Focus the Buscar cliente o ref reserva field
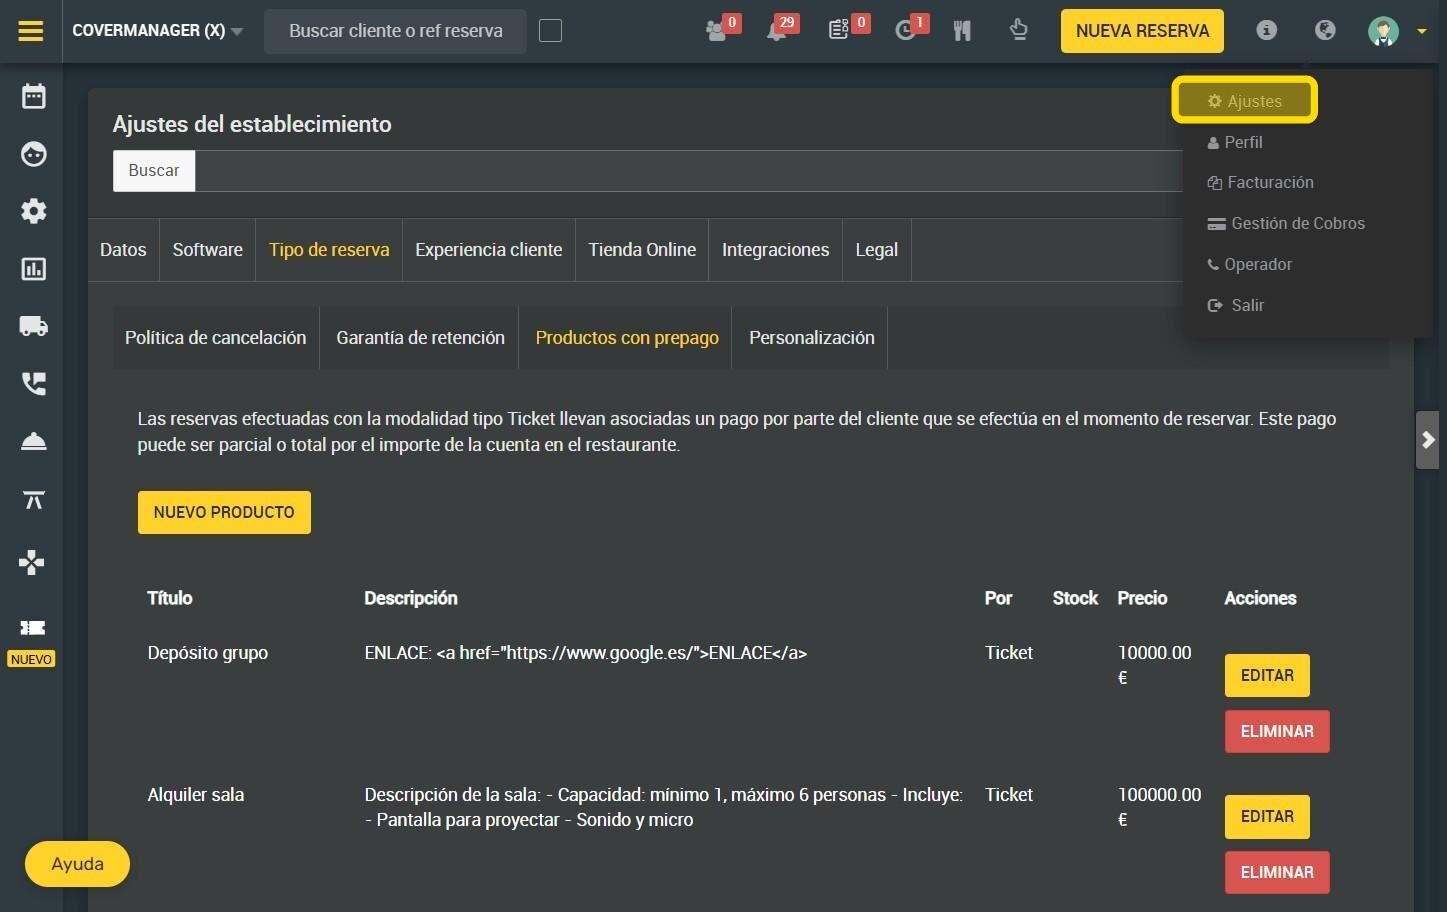 click(396, 31)
